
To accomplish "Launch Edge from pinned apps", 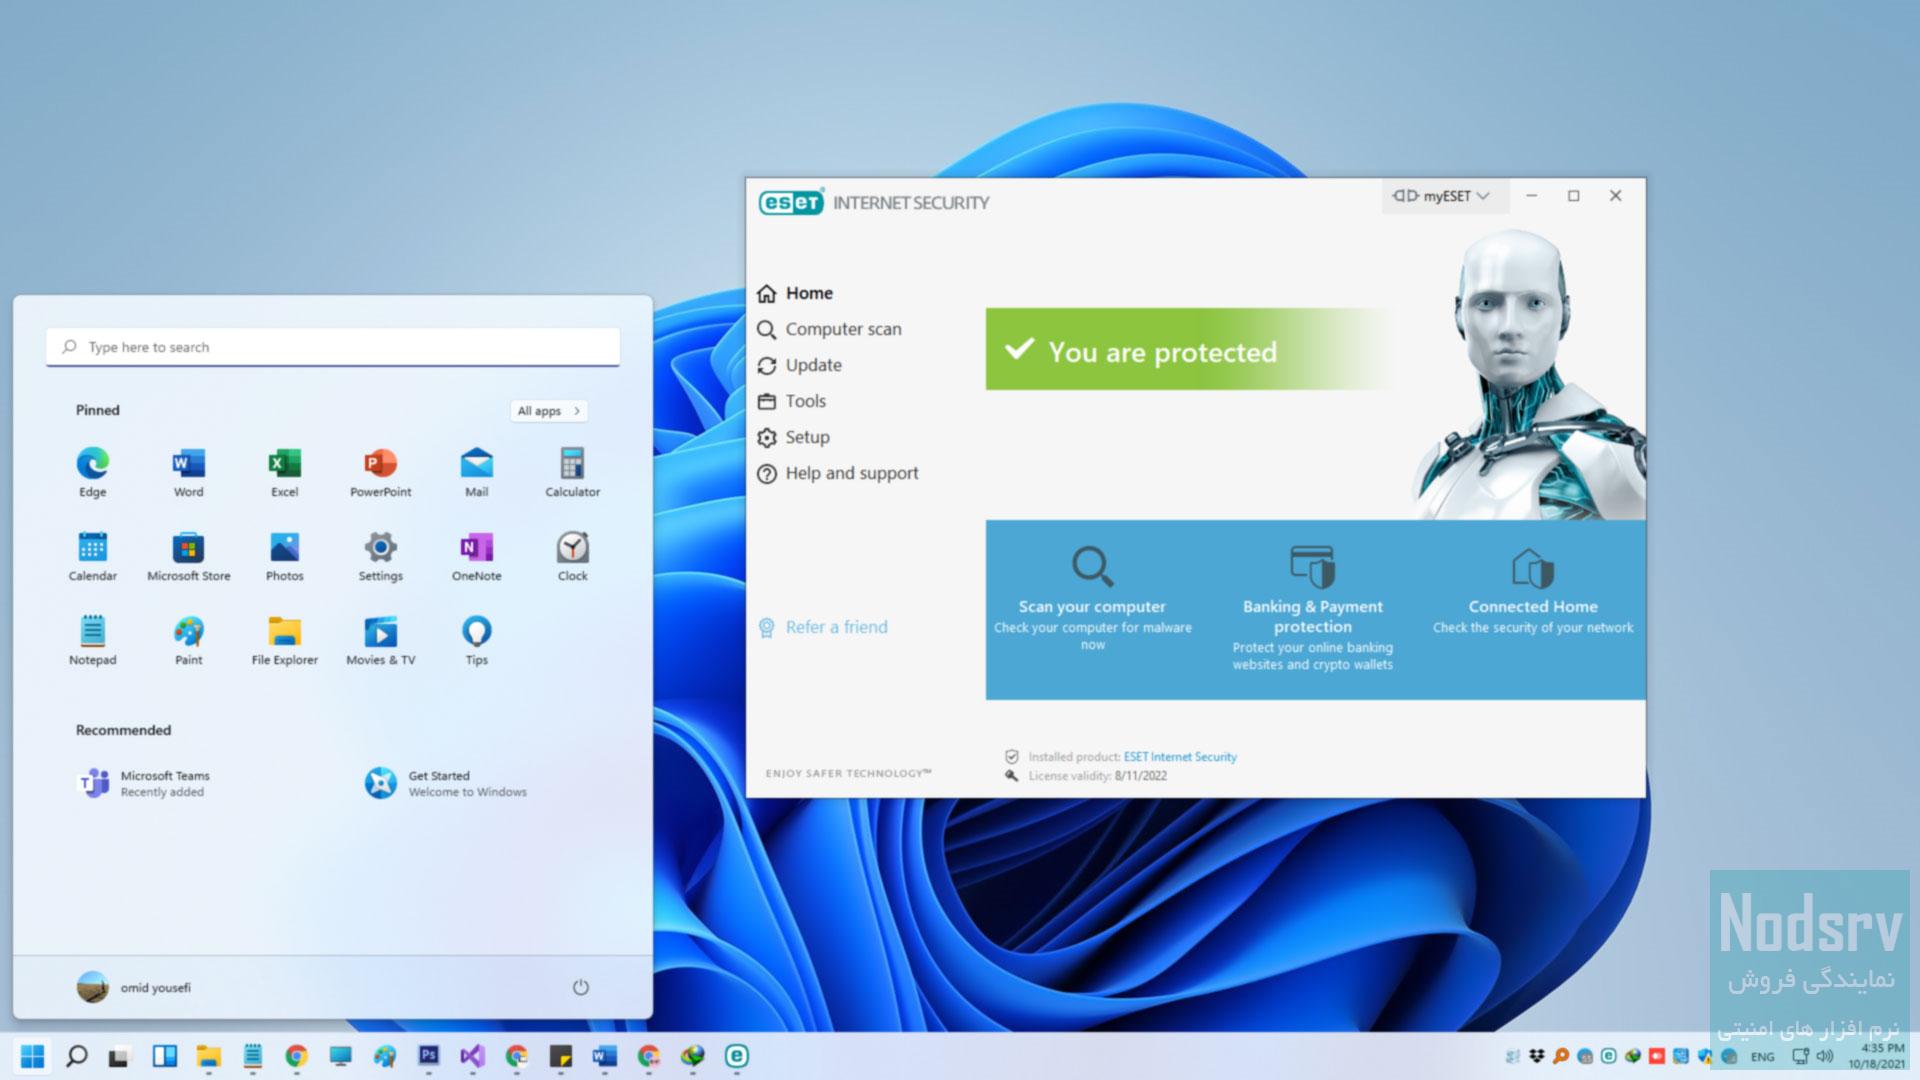I will tap(93, 472).
